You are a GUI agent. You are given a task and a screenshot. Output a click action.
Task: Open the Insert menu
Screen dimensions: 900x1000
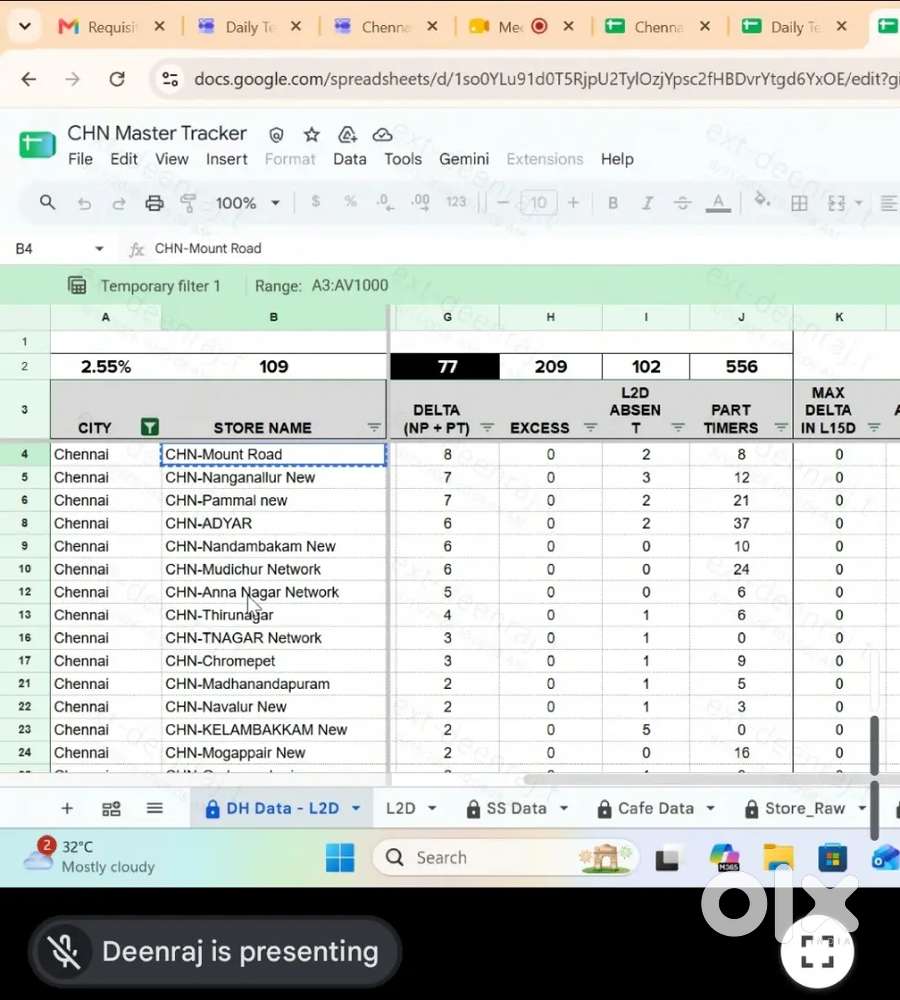(x=226, y=159)
